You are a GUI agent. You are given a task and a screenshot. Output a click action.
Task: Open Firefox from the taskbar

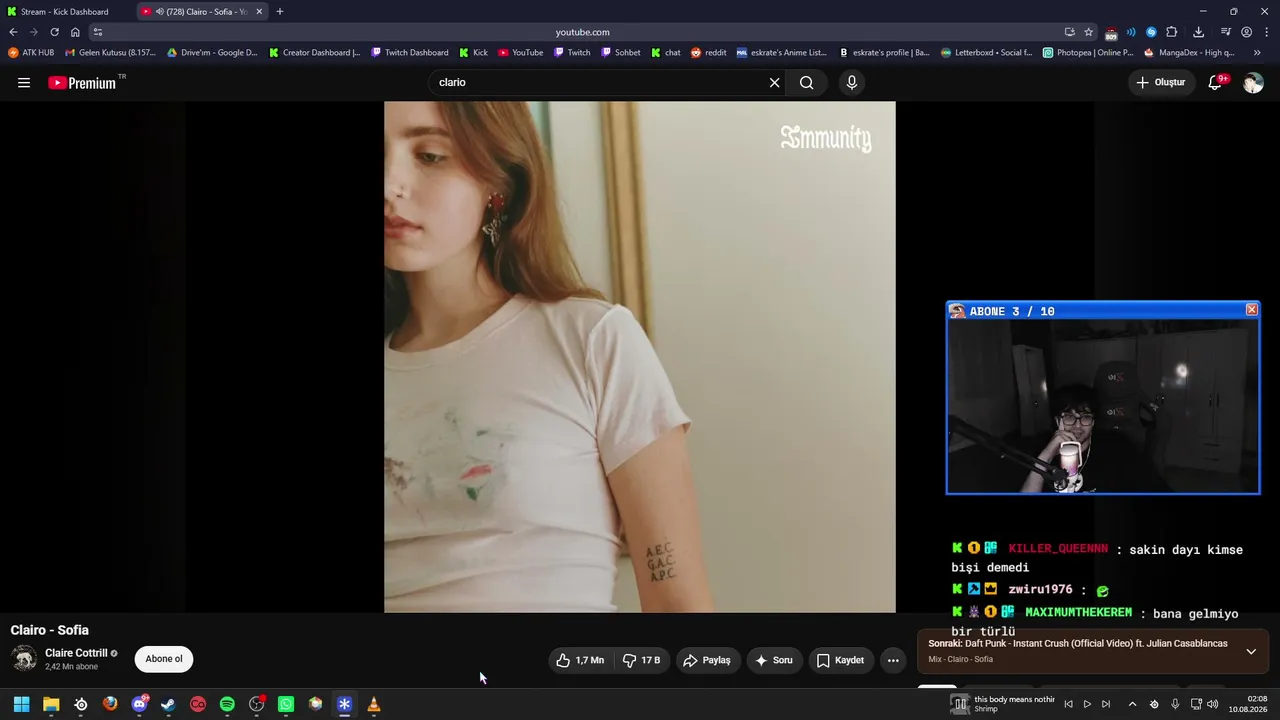110,704
